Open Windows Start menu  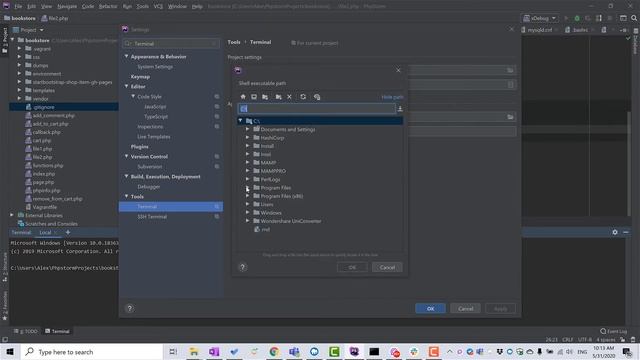click(x=10, y=351)
